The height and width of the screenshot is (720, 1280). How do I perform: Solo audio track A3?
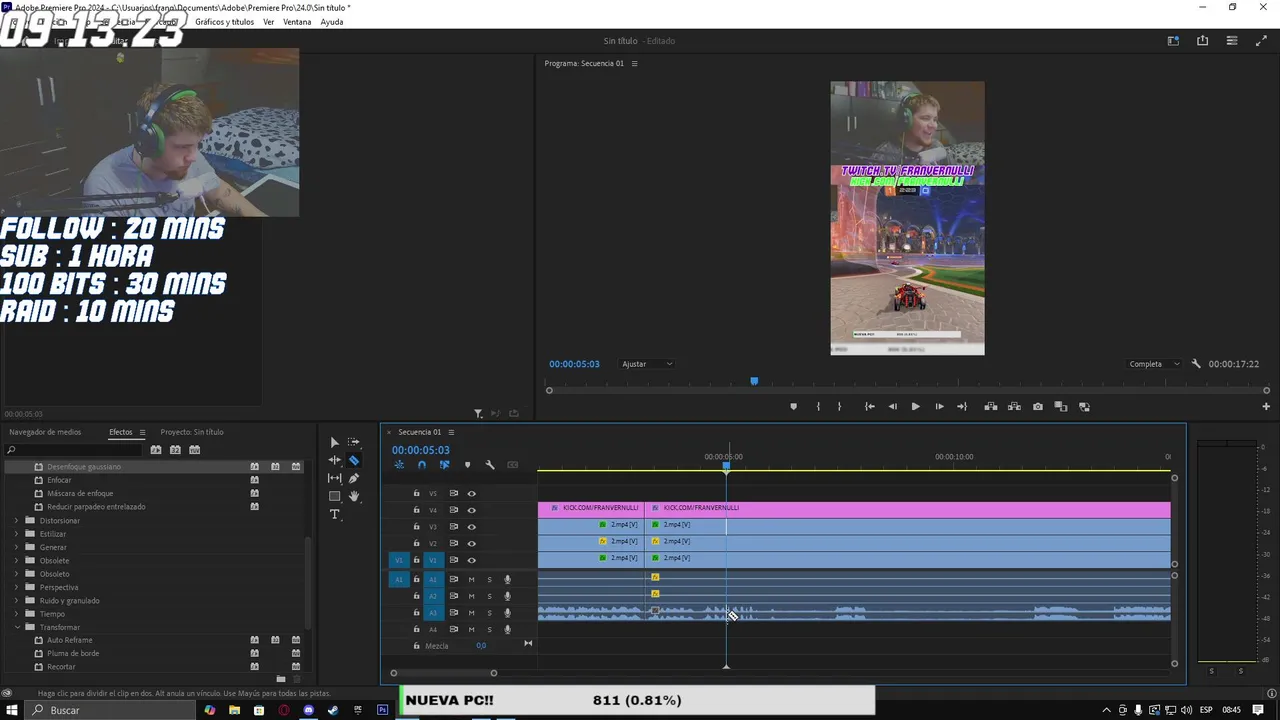tap(489, 613)
